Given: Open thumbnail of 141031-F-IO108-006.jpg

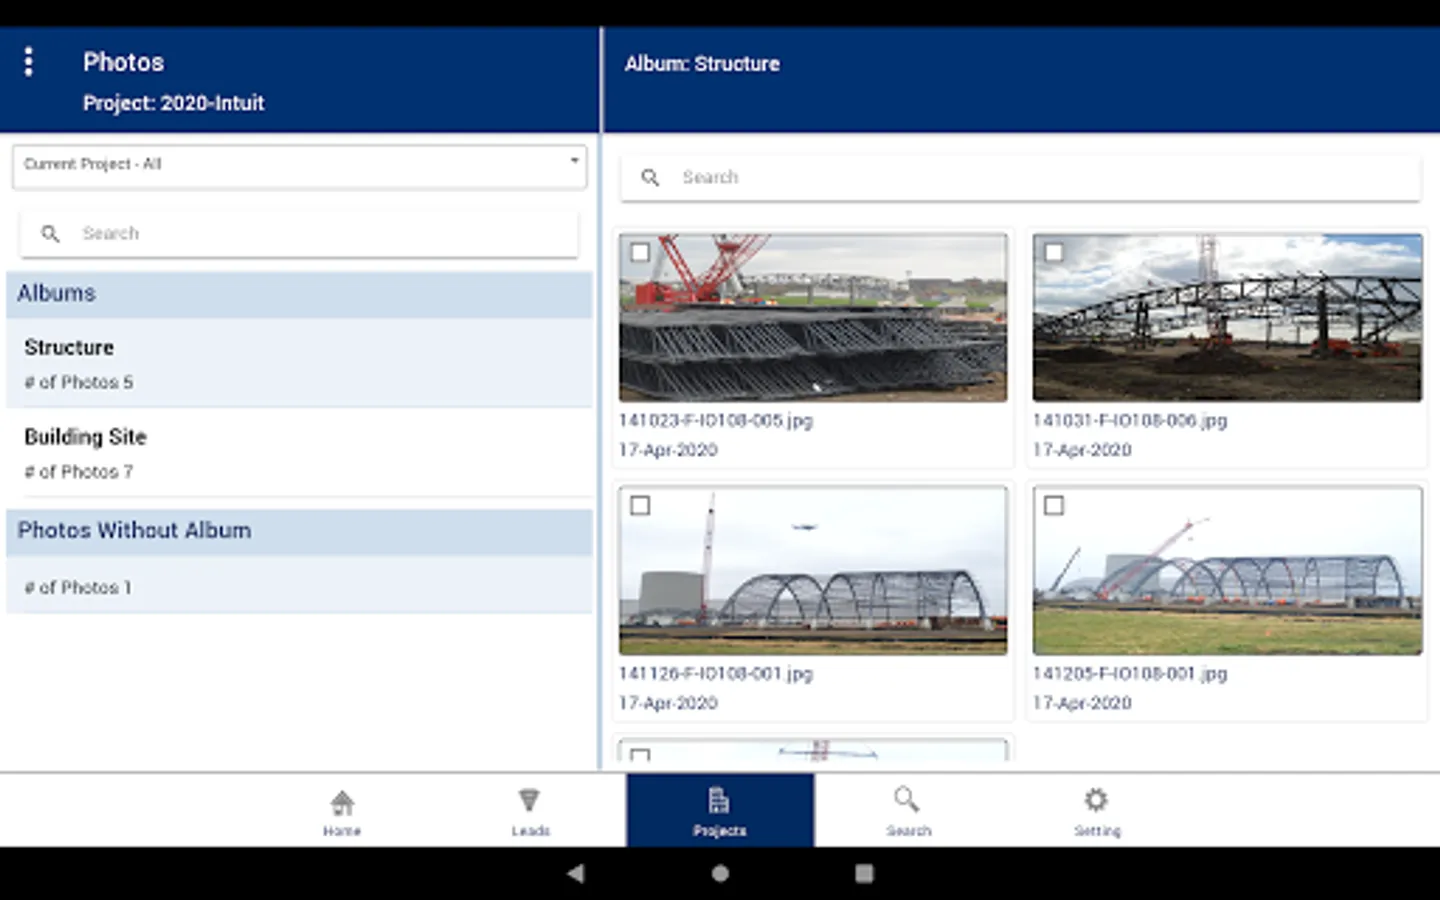Looking at the screenshot, I should [x=1227, y=318].
